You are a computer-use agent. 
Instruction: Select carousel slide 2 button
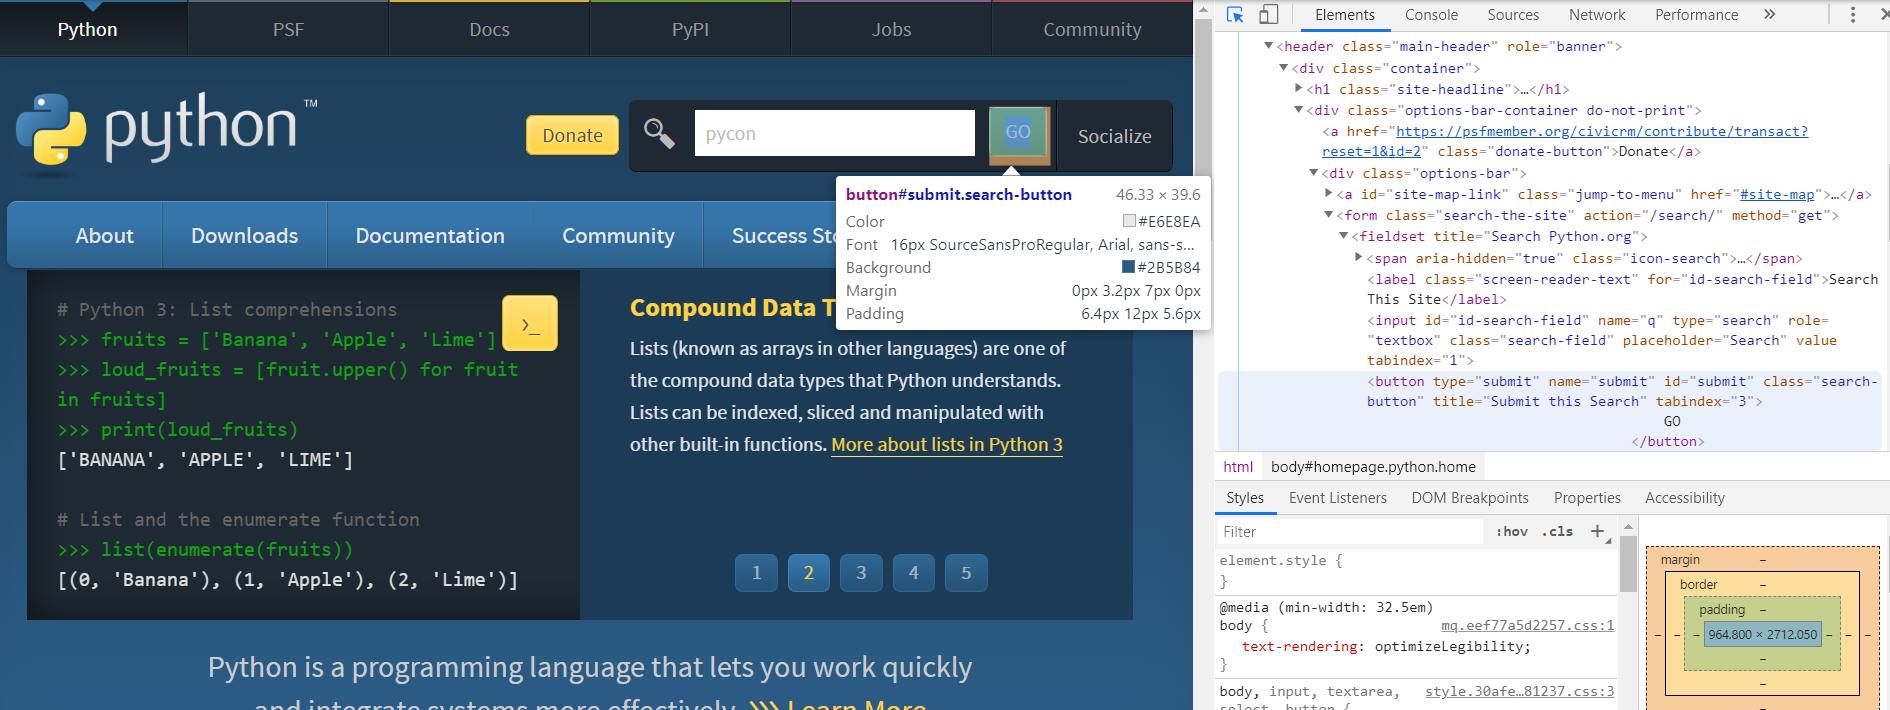pos(808,573)
